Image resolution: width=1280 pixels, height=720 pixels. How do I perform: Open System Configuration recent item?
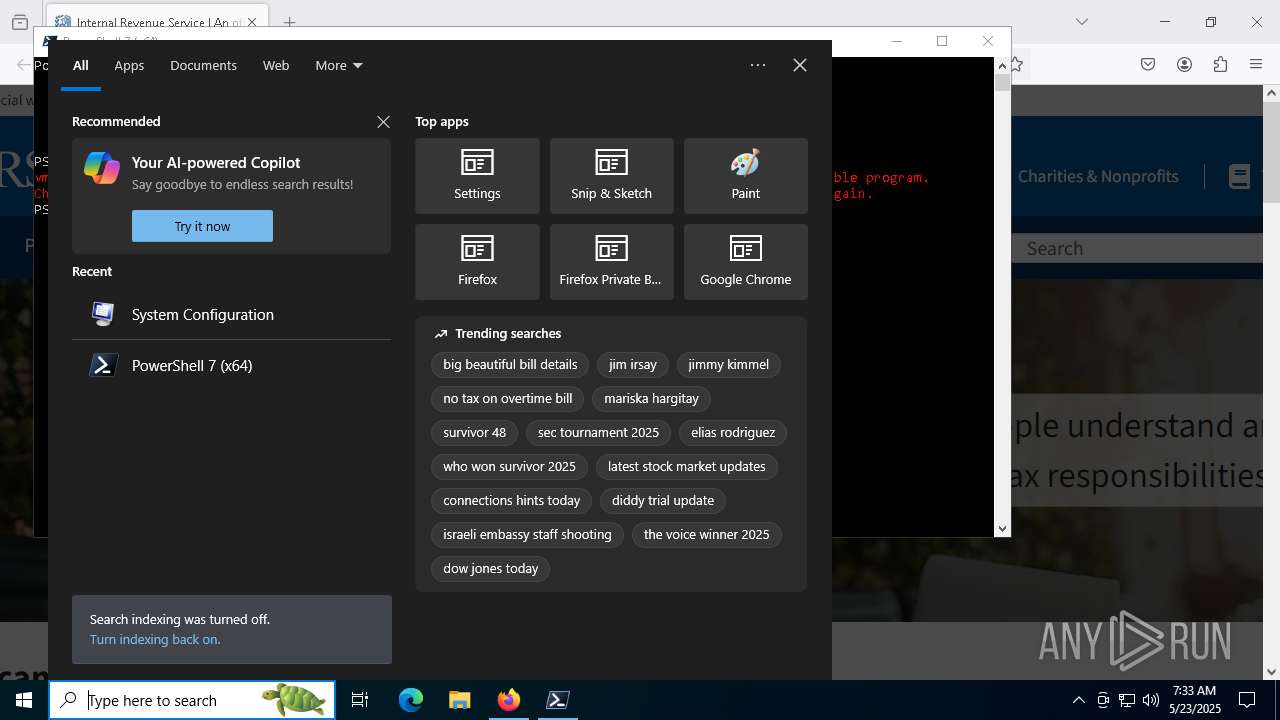pyautogui.click(x=231, y=314)
